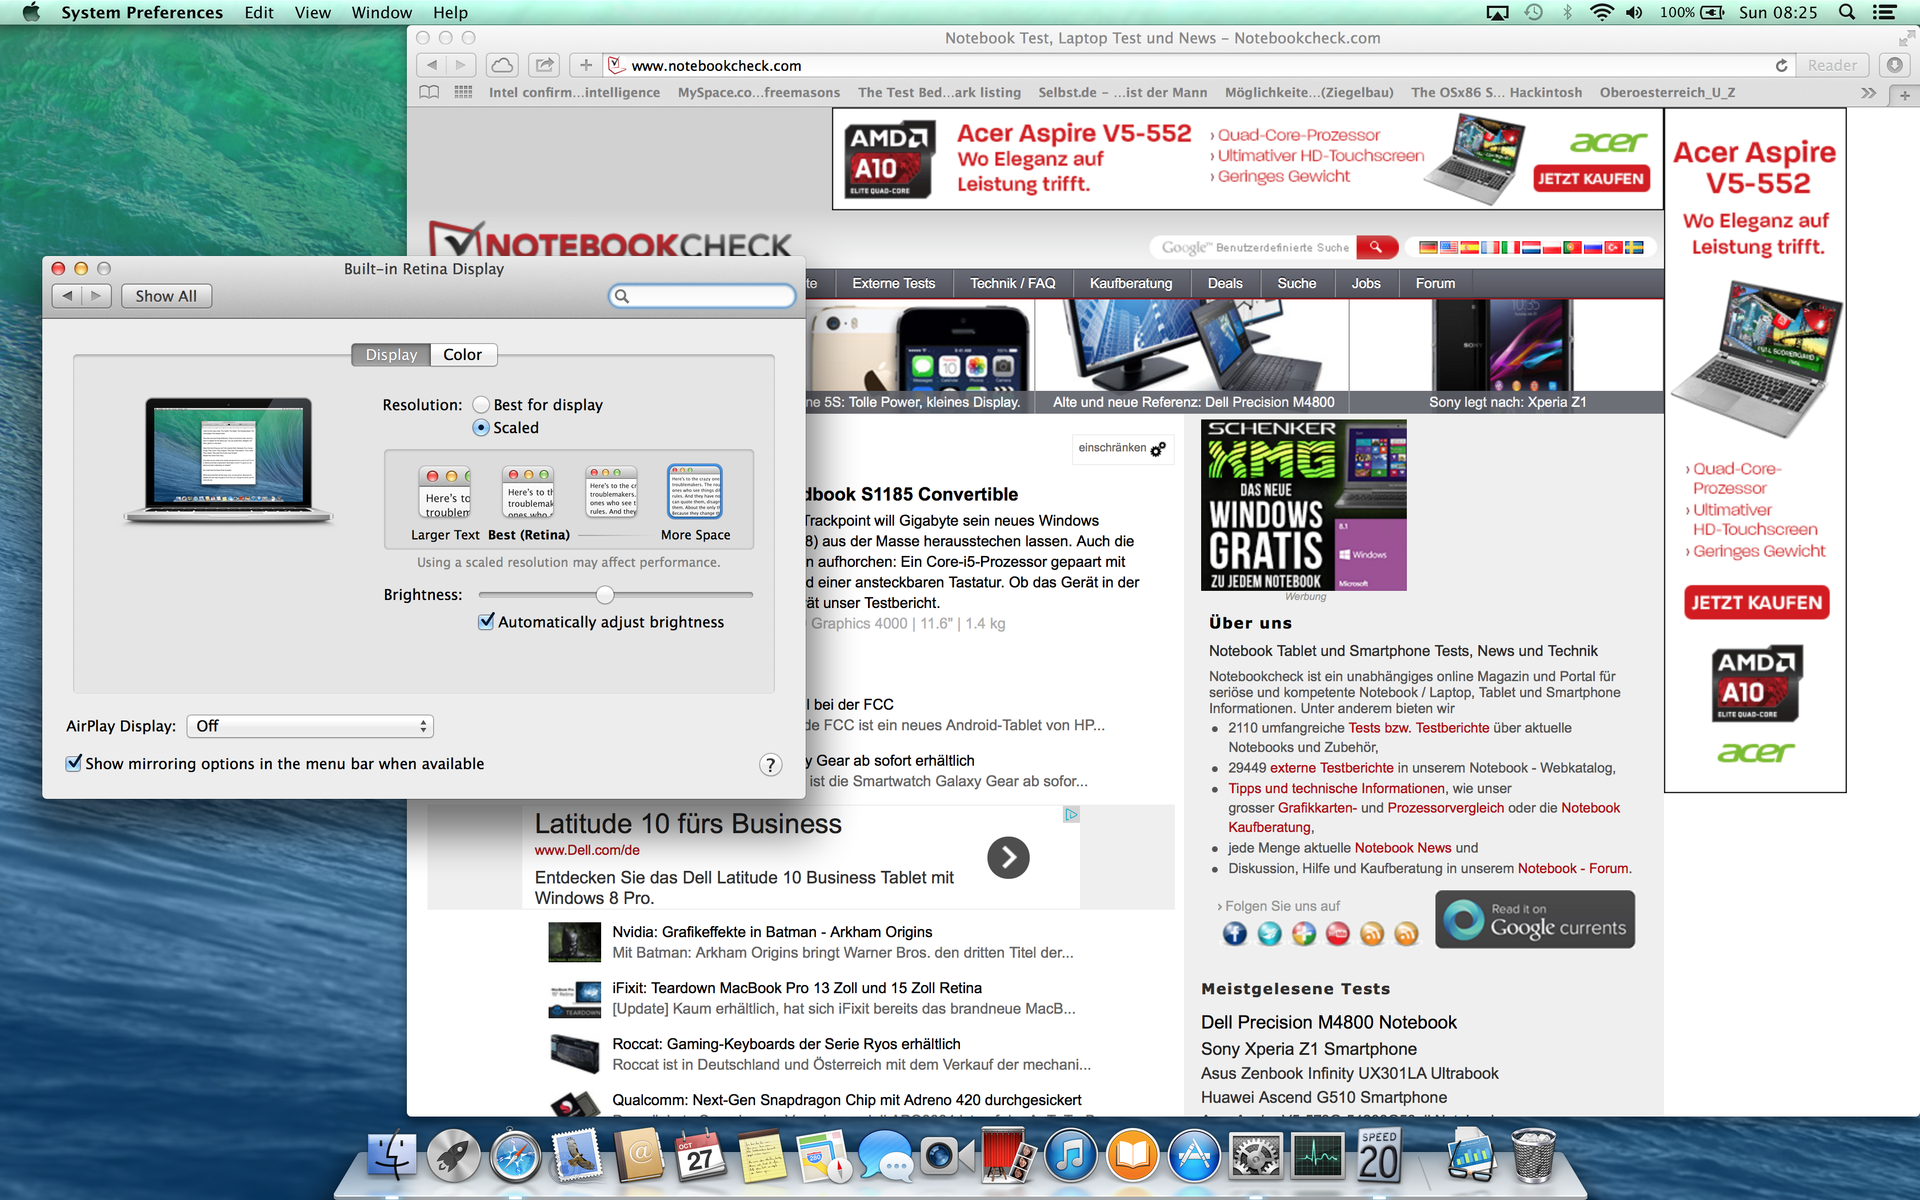
Task: Open Spotlight search in menu bar
Action: point(1847,12)
